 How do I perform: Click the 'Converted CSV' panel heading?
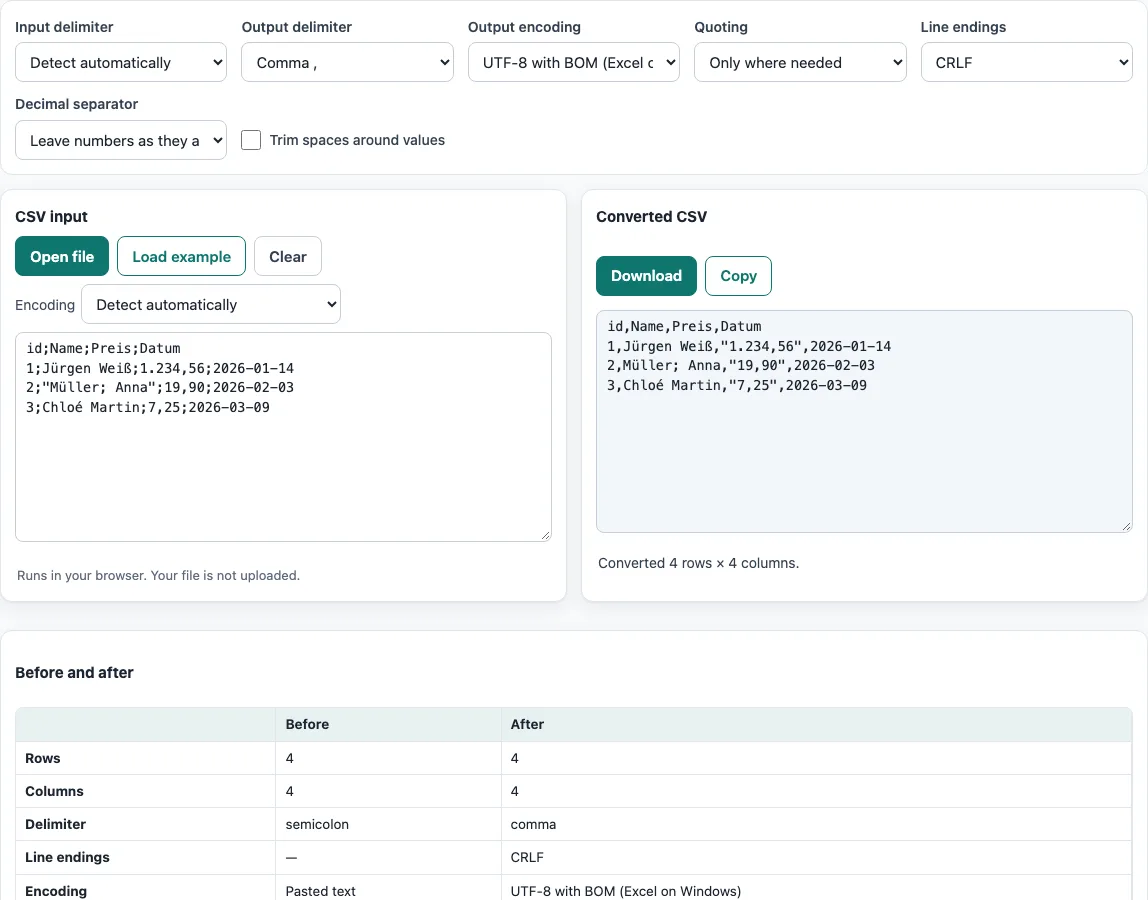click(x=652, y=217)
